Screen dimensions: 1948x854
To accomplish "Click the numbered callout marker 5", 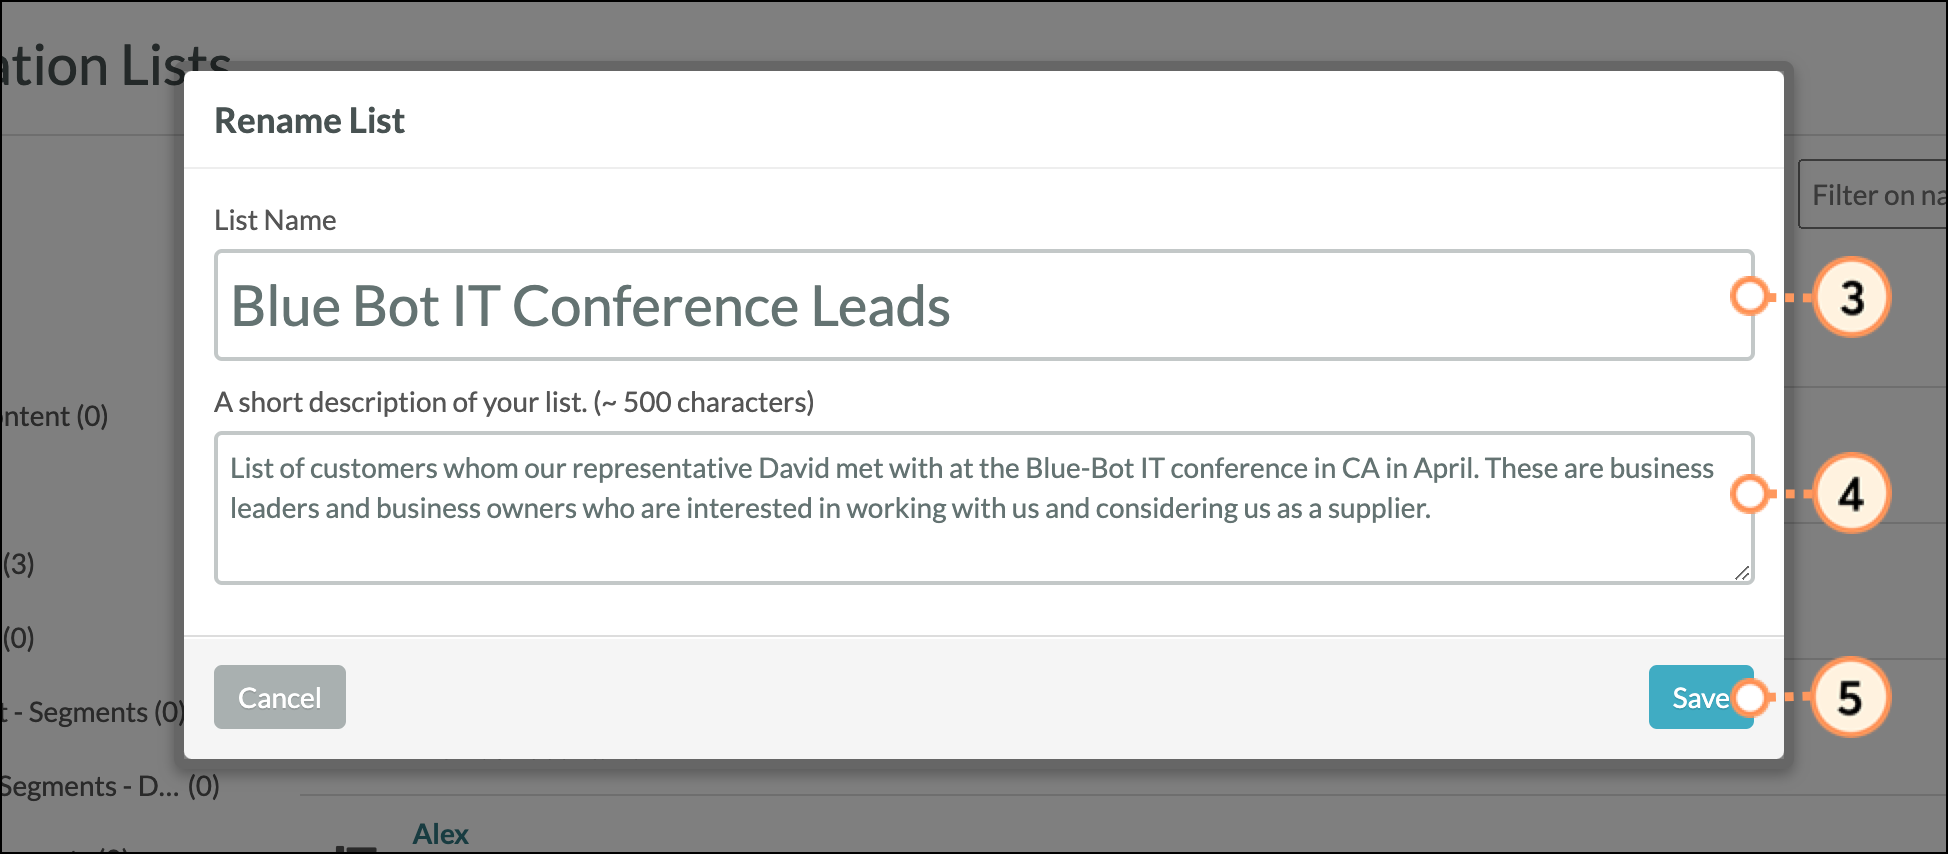I will coord(1850,697).
